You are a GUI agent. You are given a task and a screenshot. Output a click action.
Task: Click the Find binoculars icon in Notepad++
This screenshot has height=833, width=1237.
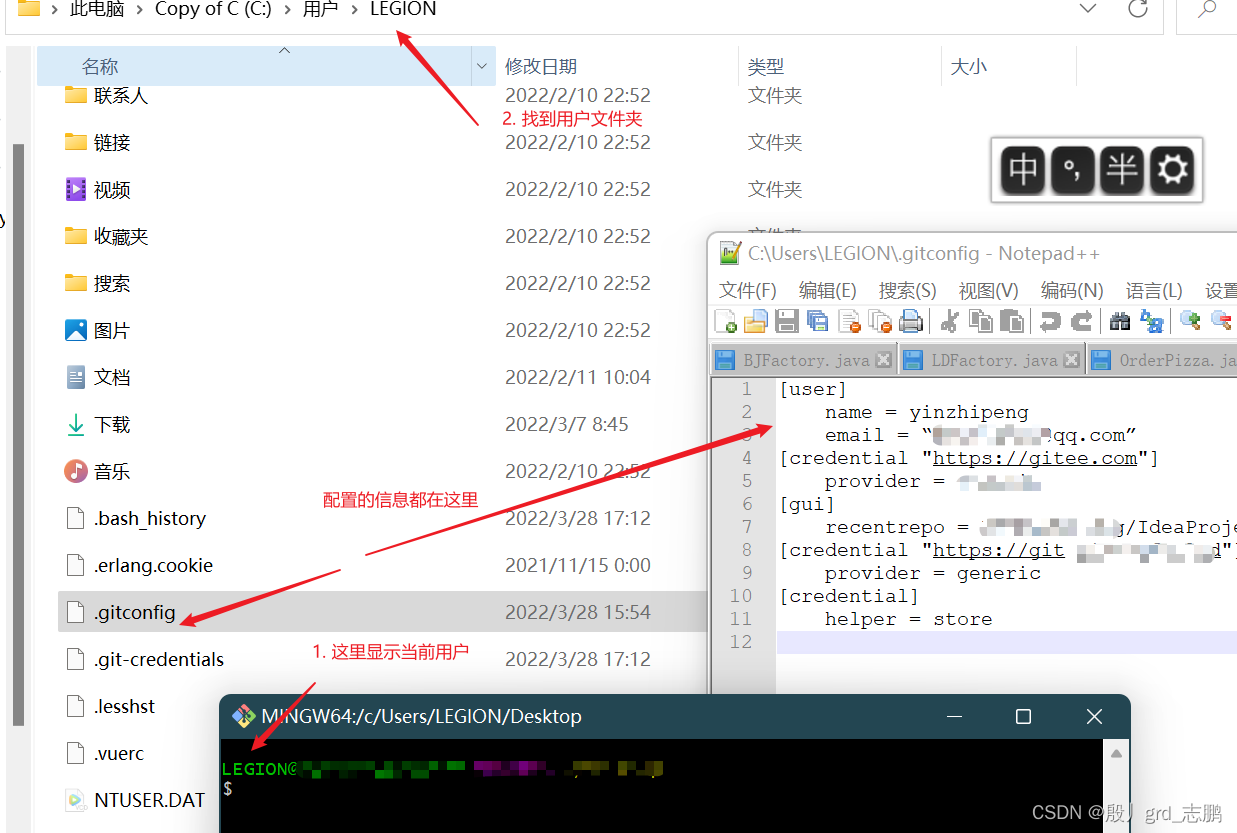pyautogui.click(x=1121, y=321)
